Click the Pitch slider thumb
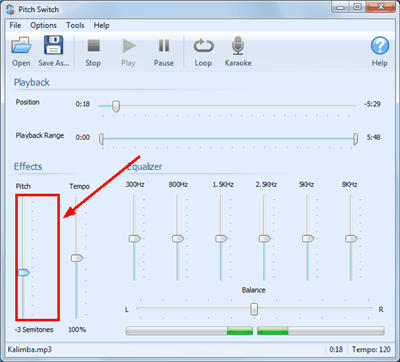The image size is (400, 362). tap(24, 273)
